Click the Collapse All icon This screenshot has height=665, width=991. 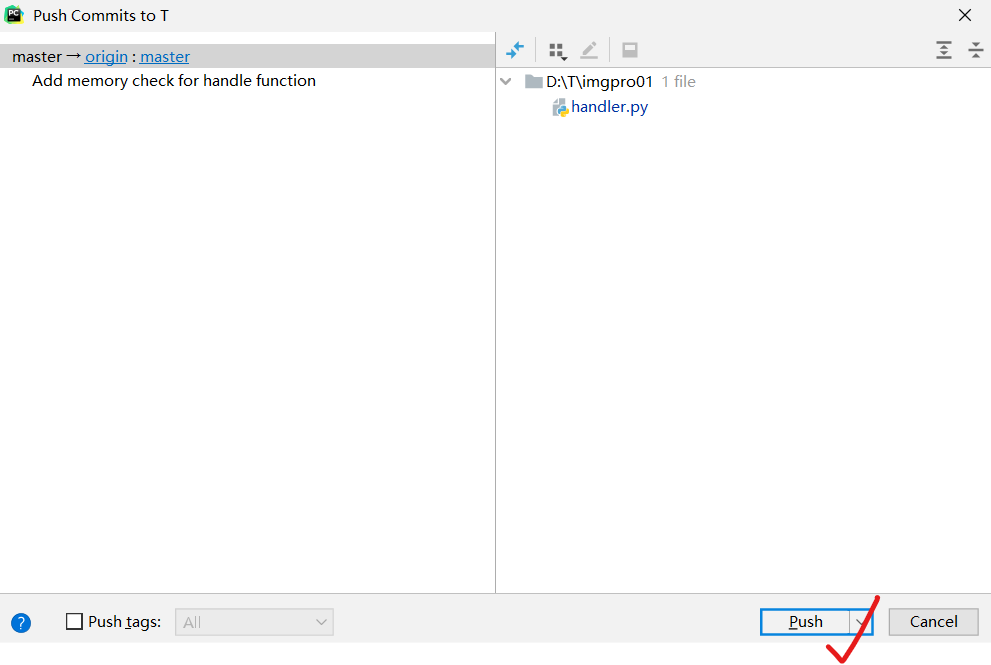pos(975,50)
